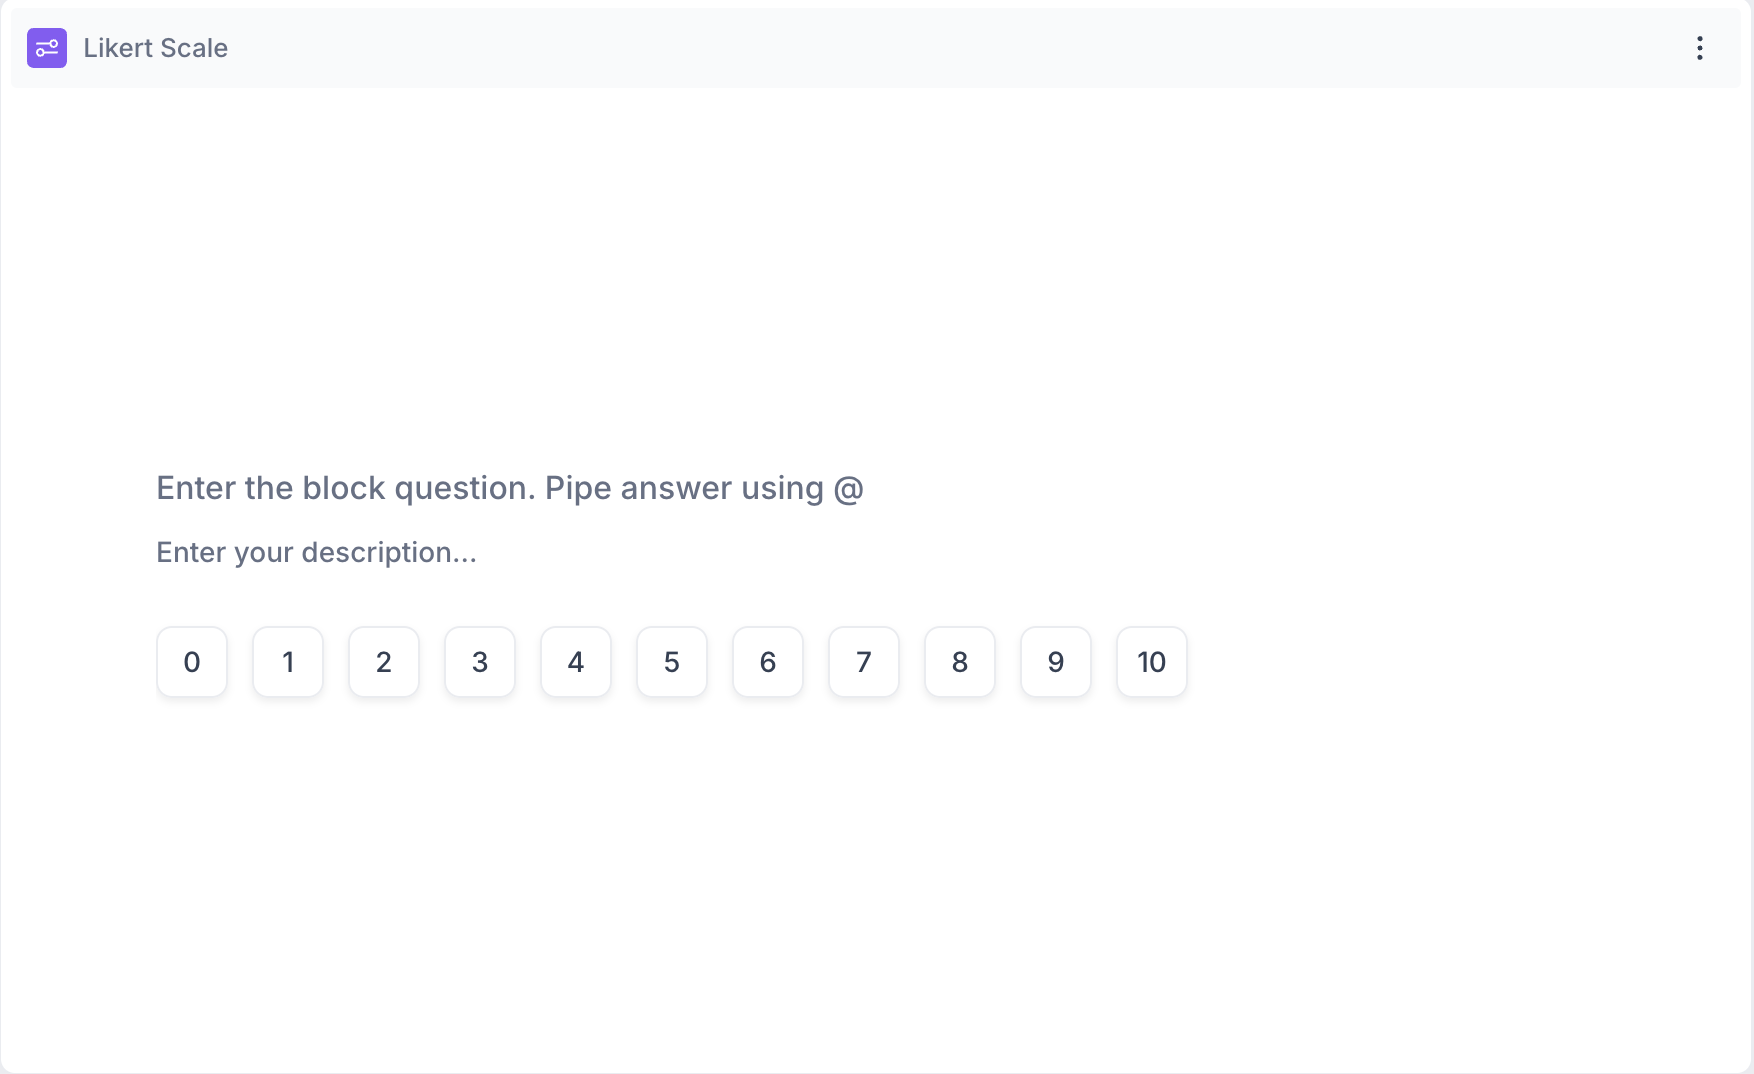
Task: Click the purple Likert Scale block icon
Action: [x=47, y=48]
